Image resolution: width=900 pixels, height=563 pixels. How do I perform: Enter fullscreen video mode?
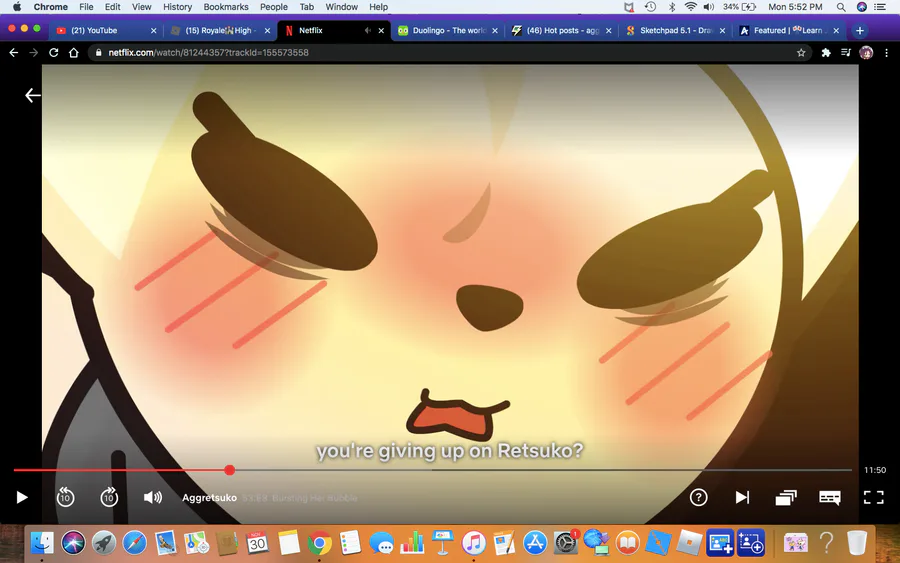pos(874,497)
